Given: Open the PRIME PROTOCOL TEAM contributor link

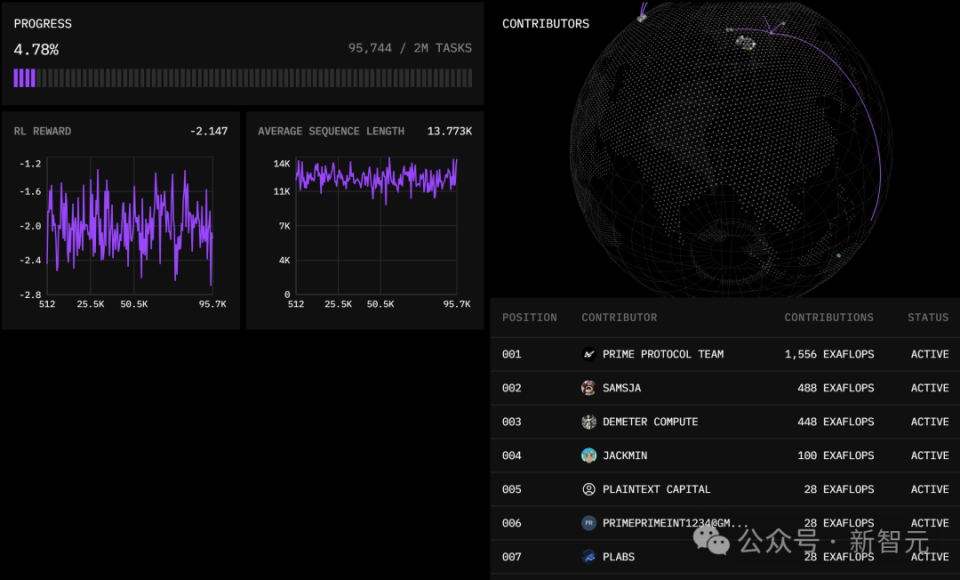Looking at the screenshot, I should point(663,354).
